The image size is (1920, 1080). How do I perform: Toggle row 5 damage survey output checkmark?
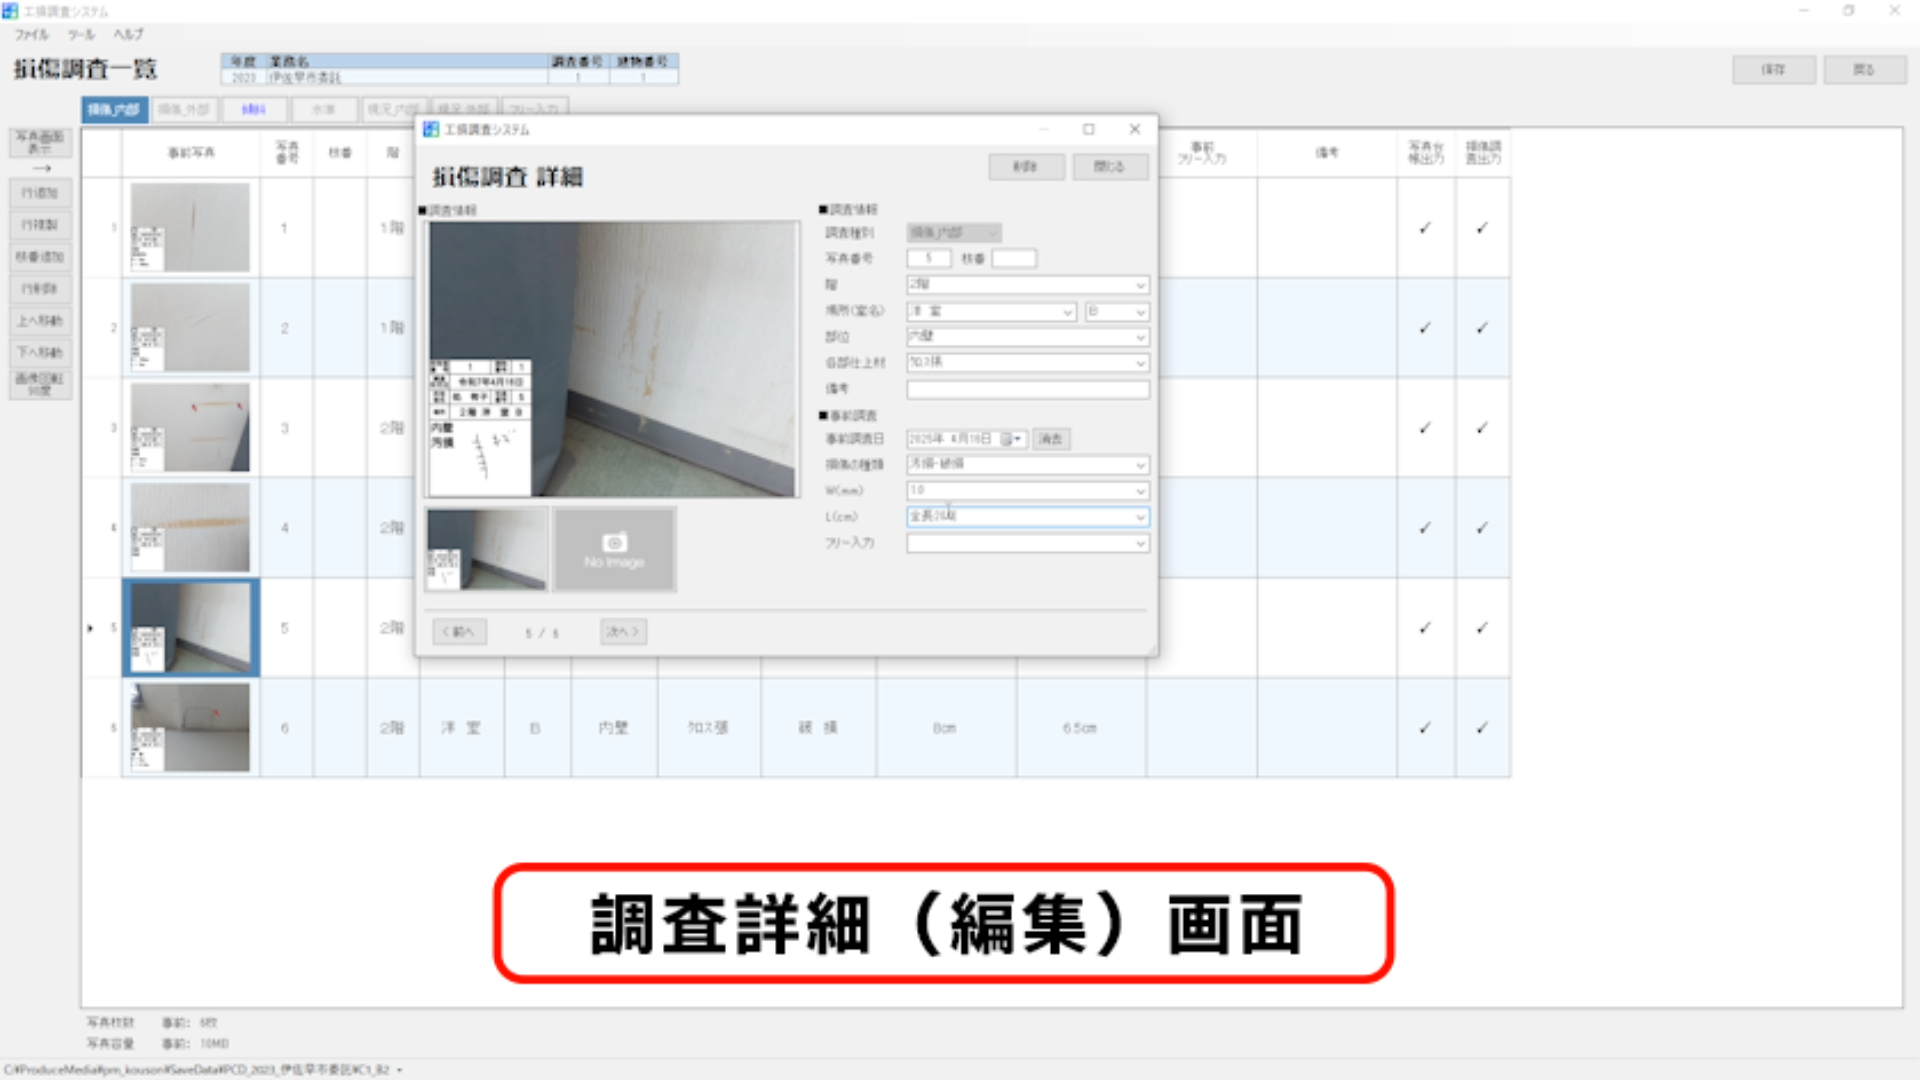[1482, 628]
